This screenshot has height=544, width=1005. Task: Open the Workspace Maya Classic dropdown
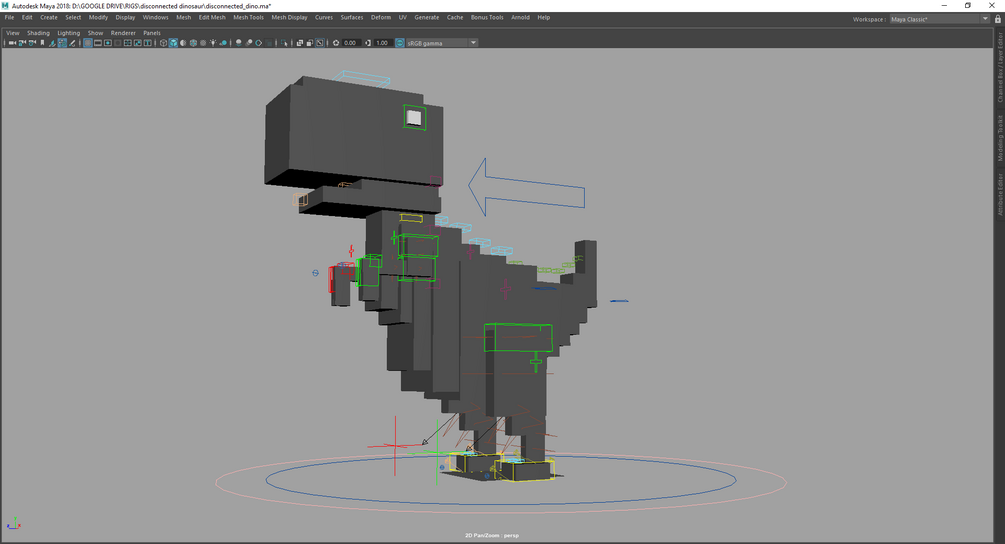[x=940, y=19]
